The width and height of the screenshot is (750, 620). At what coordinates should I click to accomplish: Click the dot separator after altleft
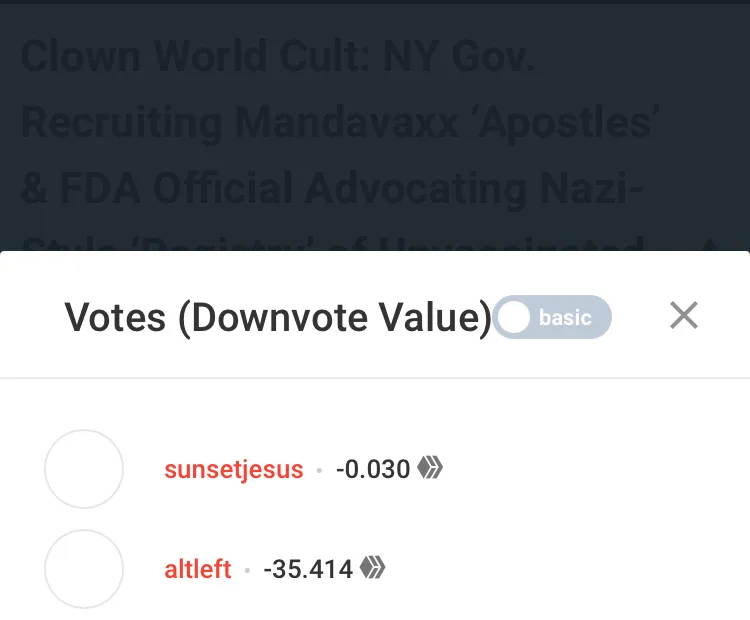click(247, 570)
